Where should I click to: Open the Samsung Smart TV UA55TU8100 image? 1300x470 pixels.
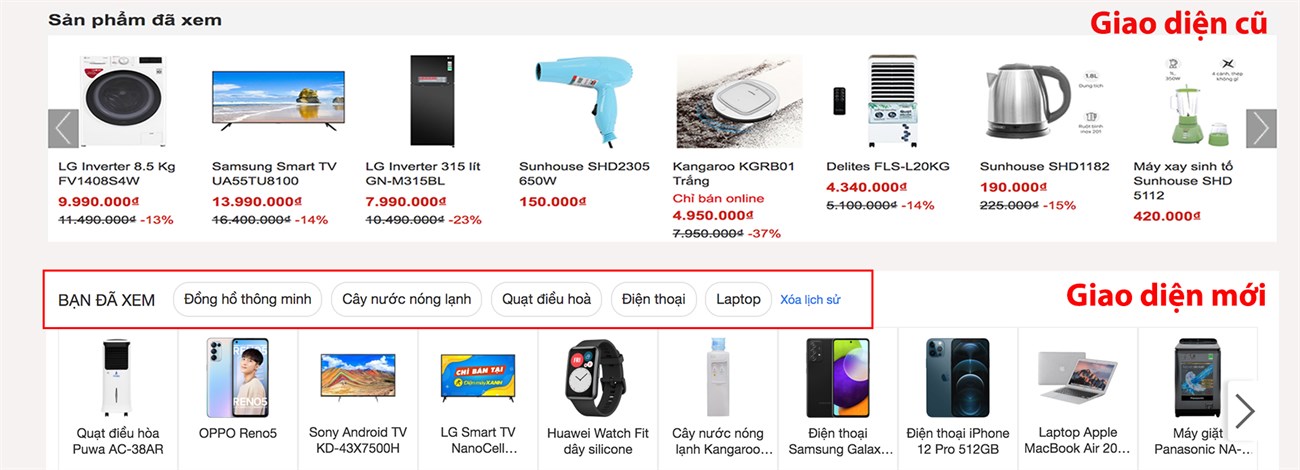[x=275, y=101]
